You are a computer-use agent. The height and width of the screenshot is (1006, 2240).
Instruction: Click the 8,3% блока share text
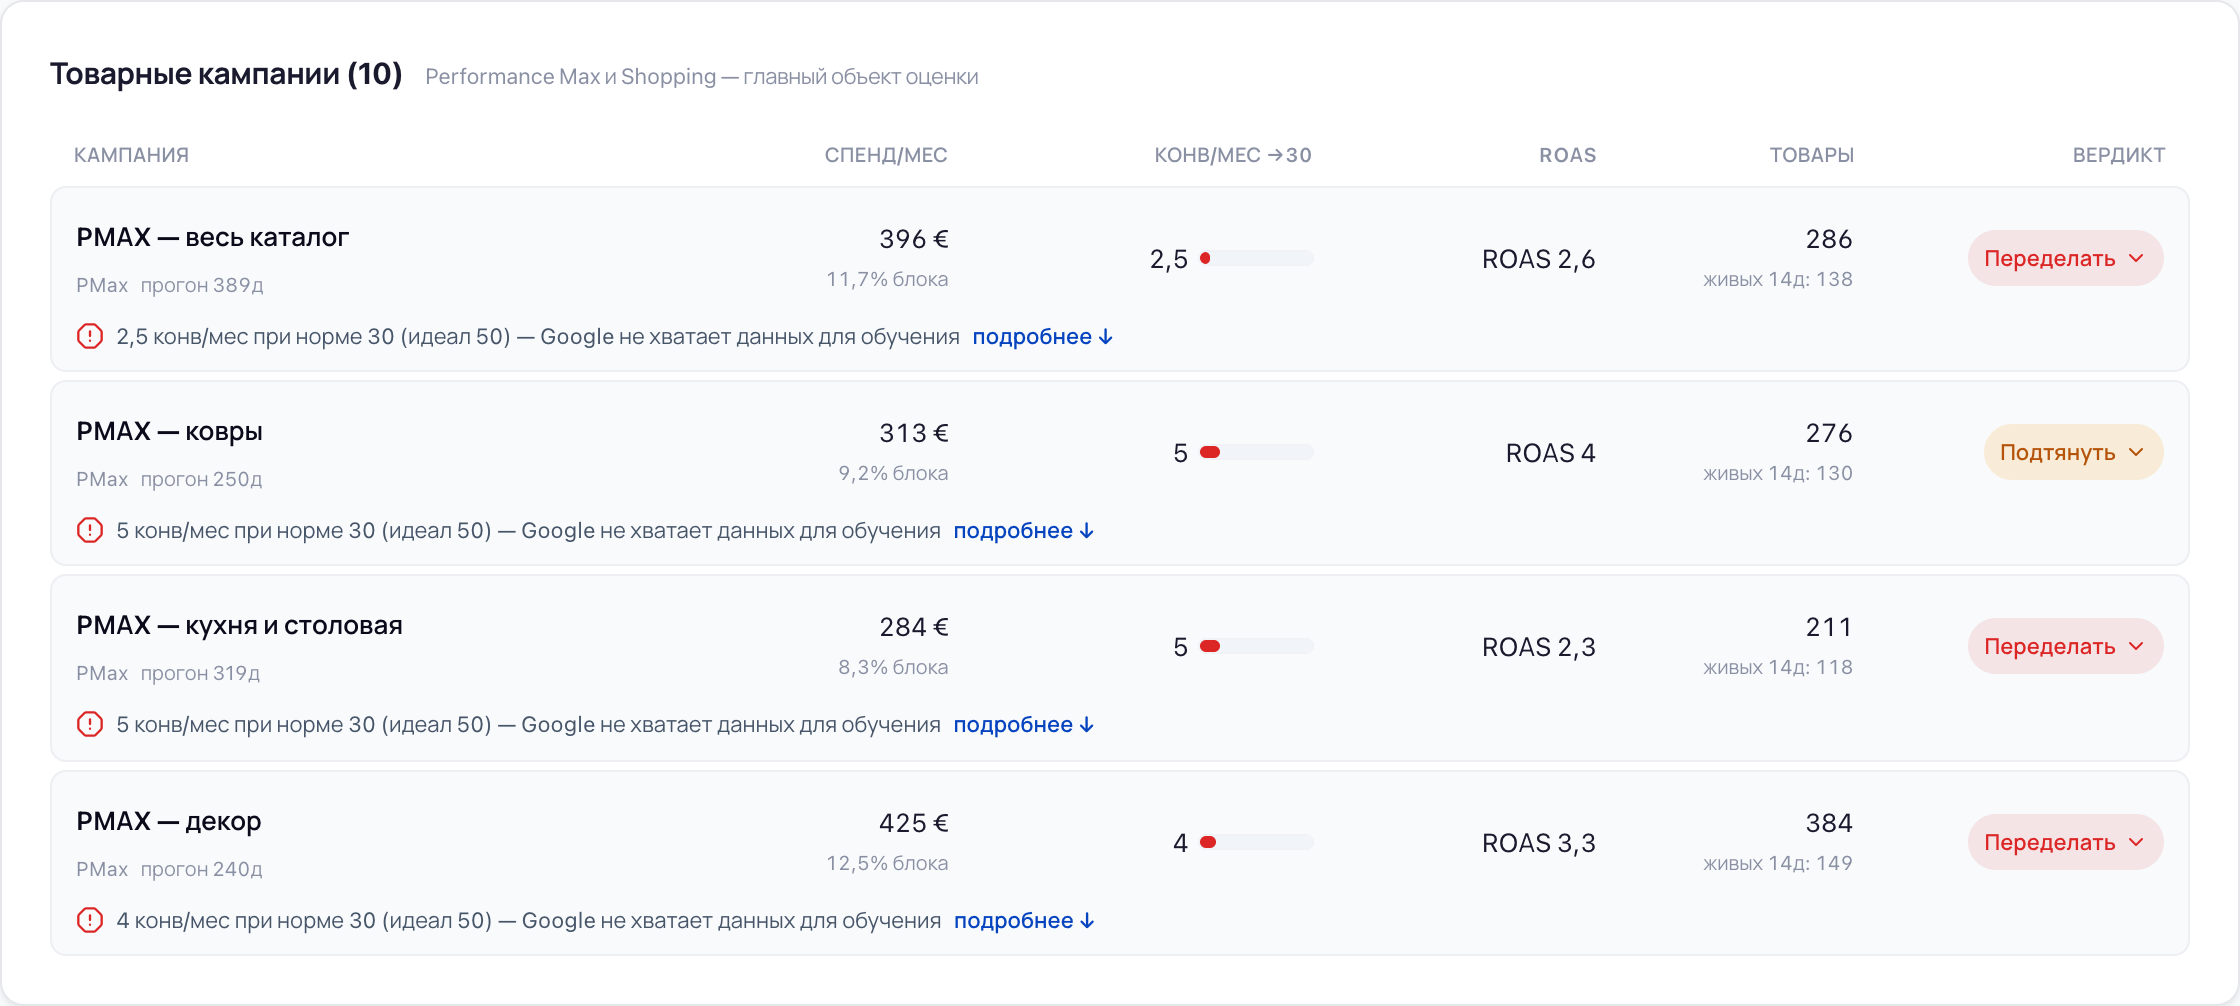click(x=893, y=667)
